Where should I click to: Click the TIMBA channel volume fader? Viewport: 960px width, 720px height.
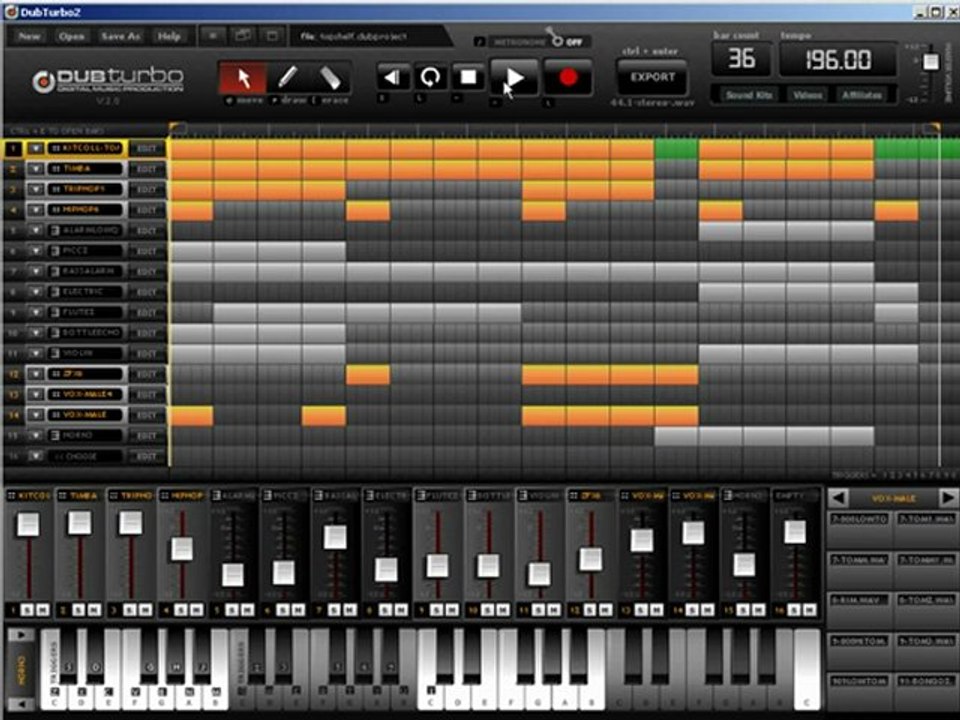(80, 523)
